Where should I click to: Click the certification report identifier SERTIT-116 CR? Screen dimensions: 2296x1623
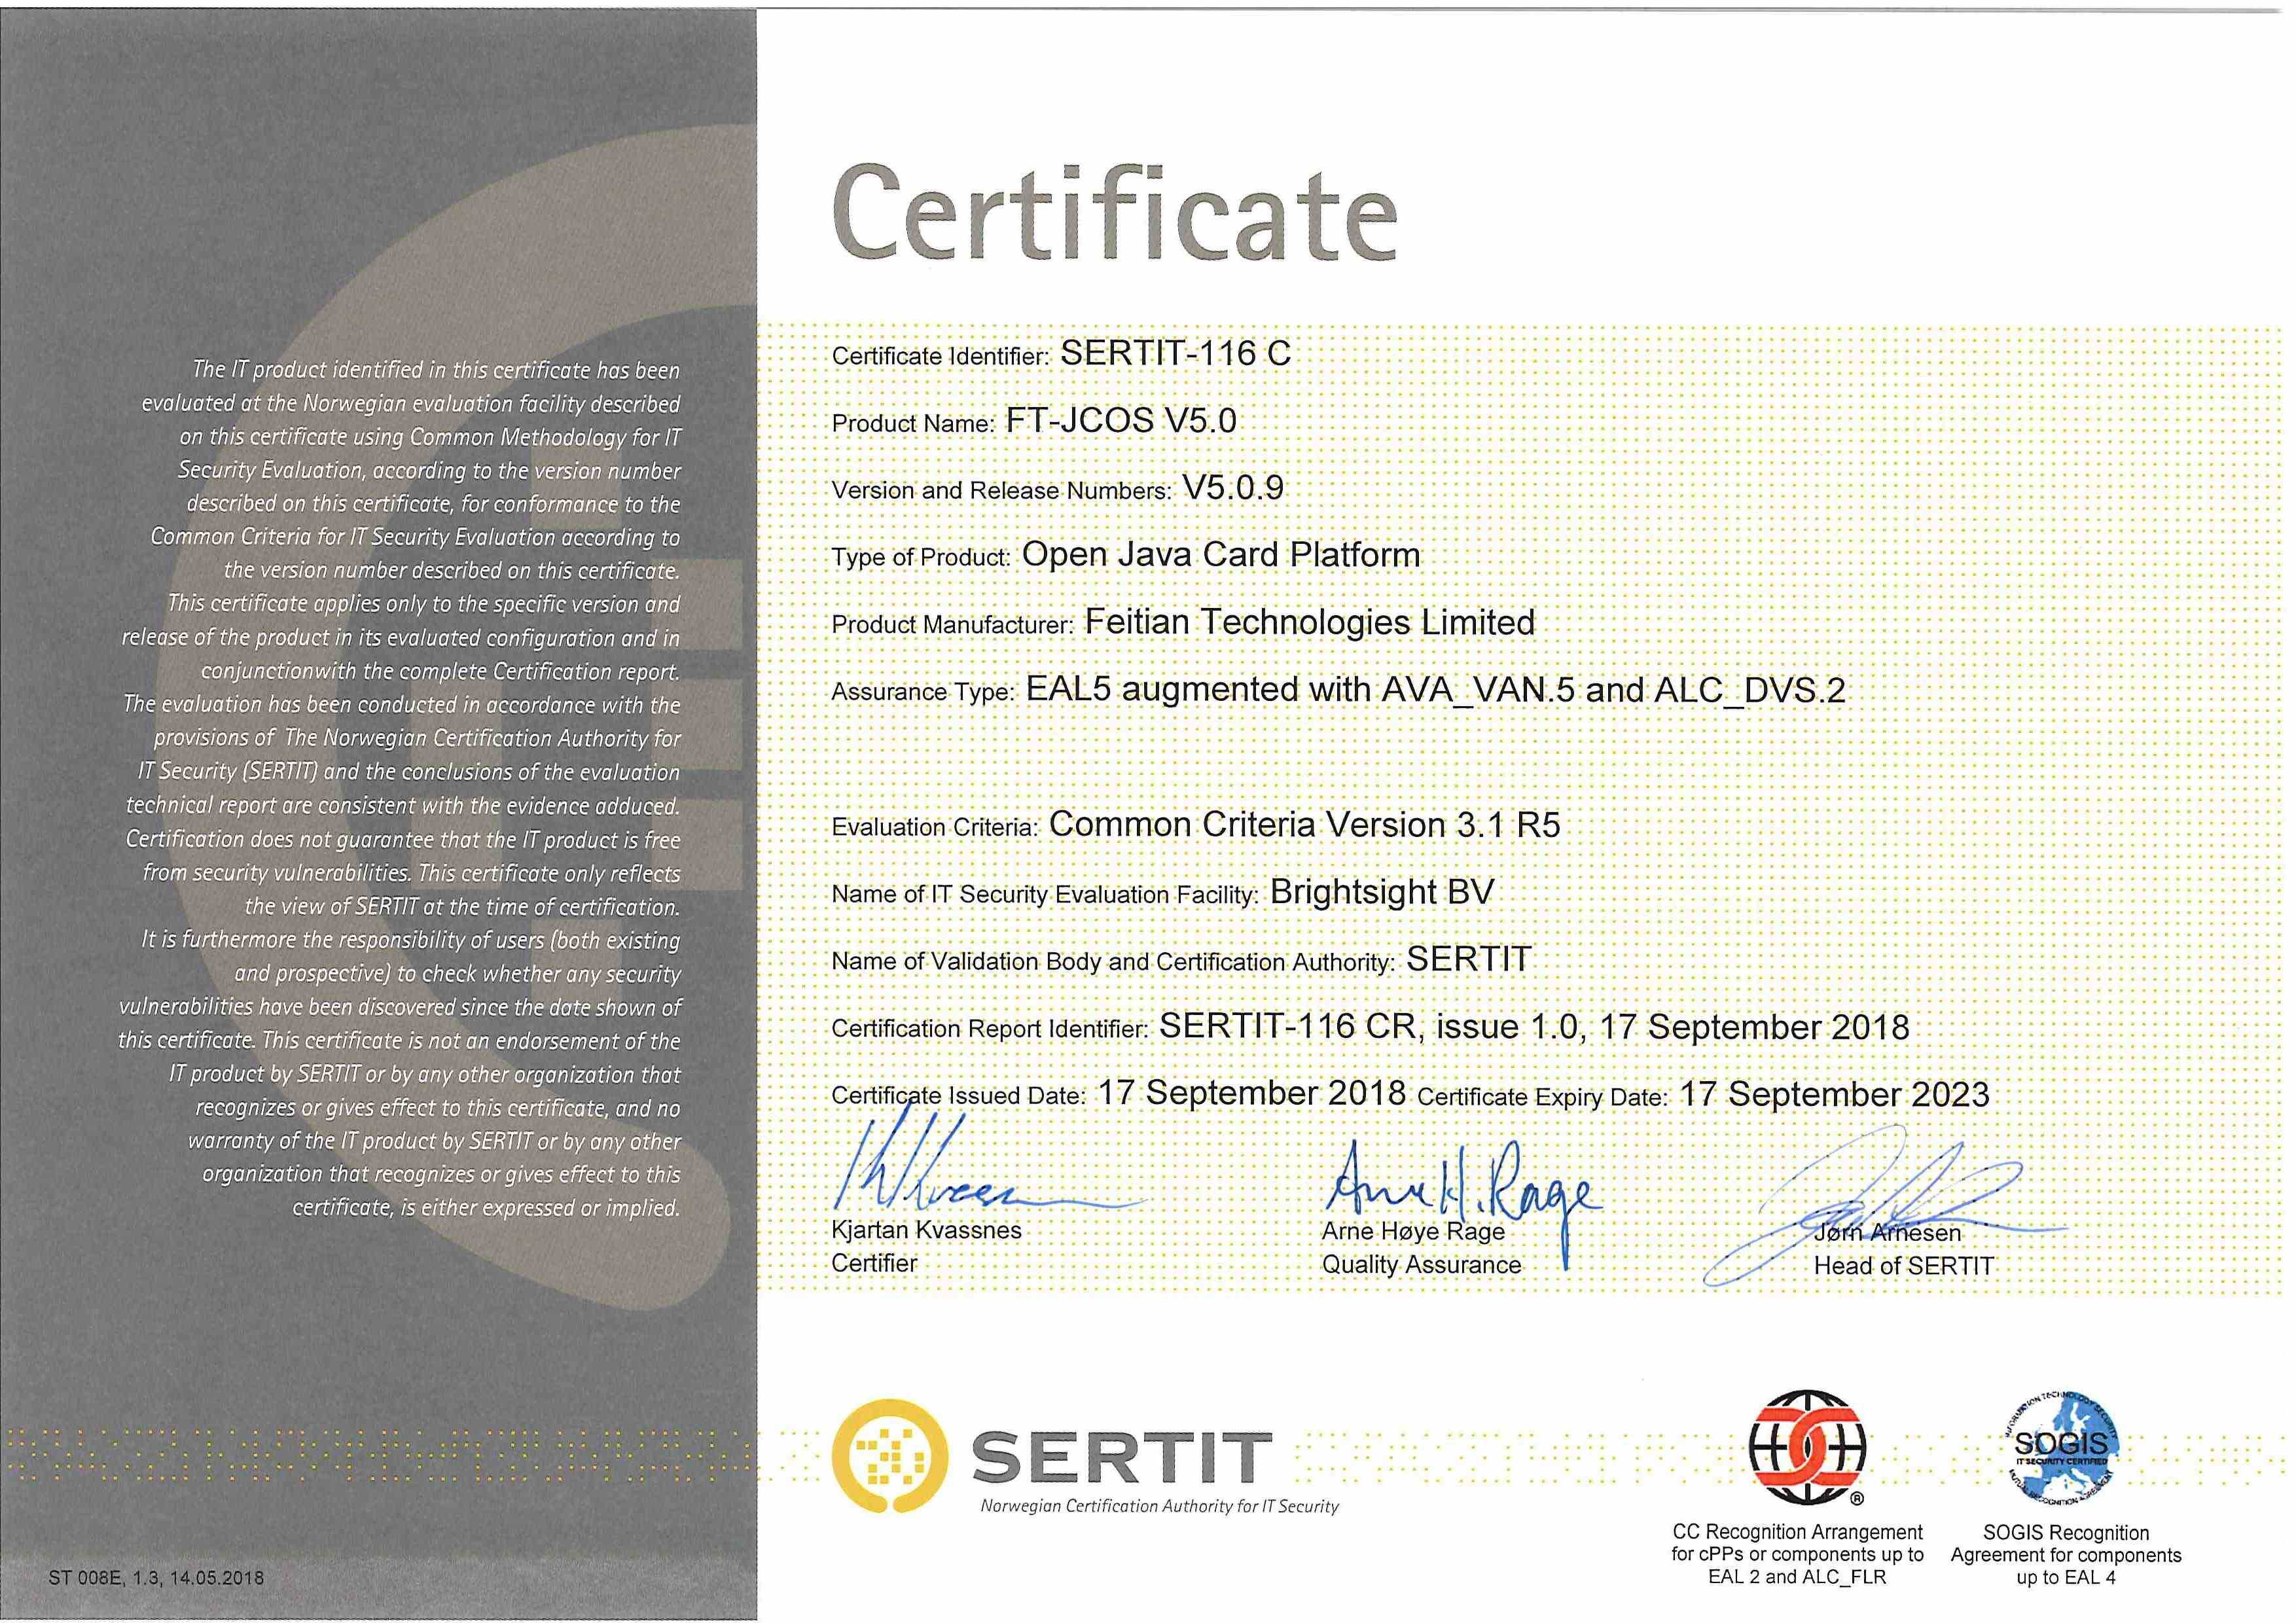(x=1287, y=1027)
